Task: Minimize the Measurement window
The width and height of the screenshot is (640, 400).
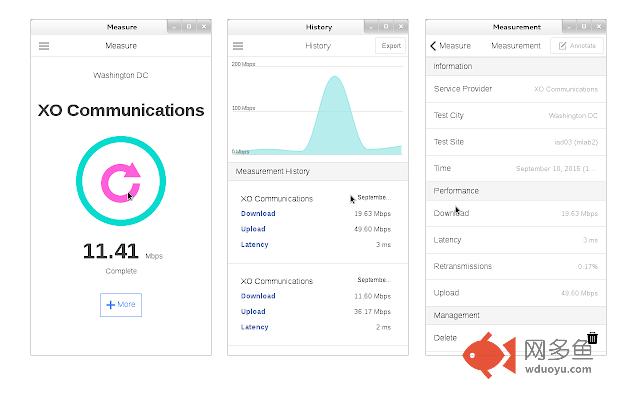Action: [569, 27]
